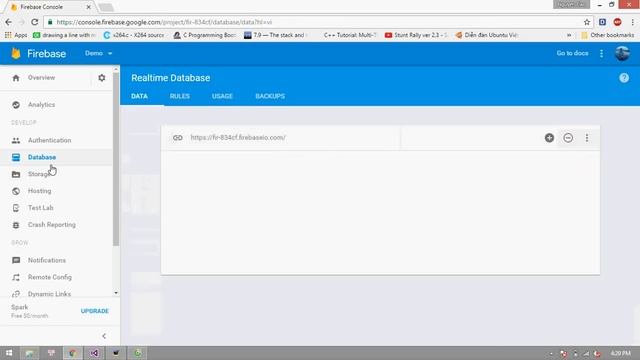Screen dimensions: 640x360
Task: Open the Other bookmarks folder
Action: pyautogui.click(x=607, y=35)
